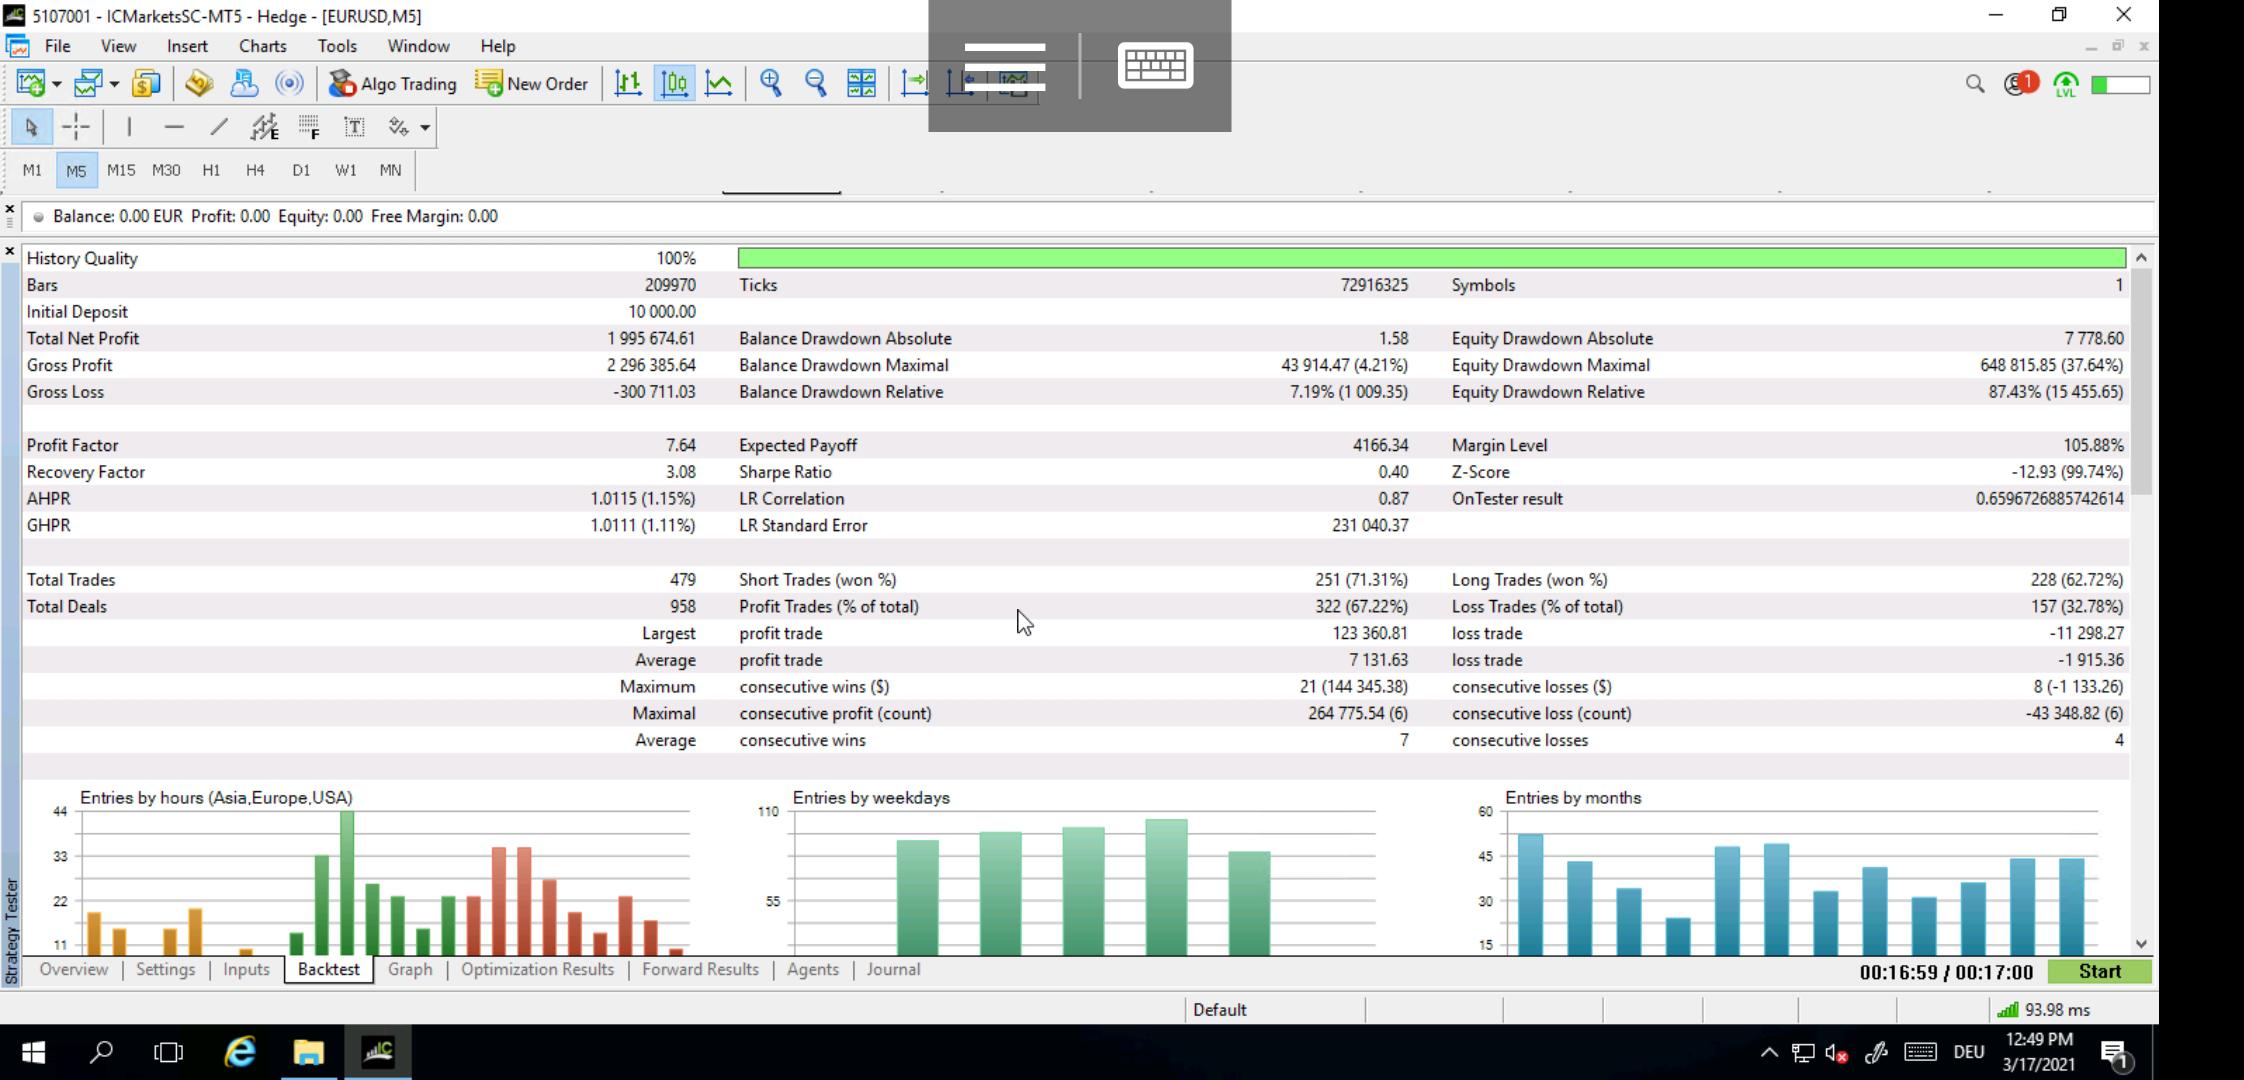2244x1080 pixels.
Task: Switch to the Optimization Results tab
Action: point(537,969)
